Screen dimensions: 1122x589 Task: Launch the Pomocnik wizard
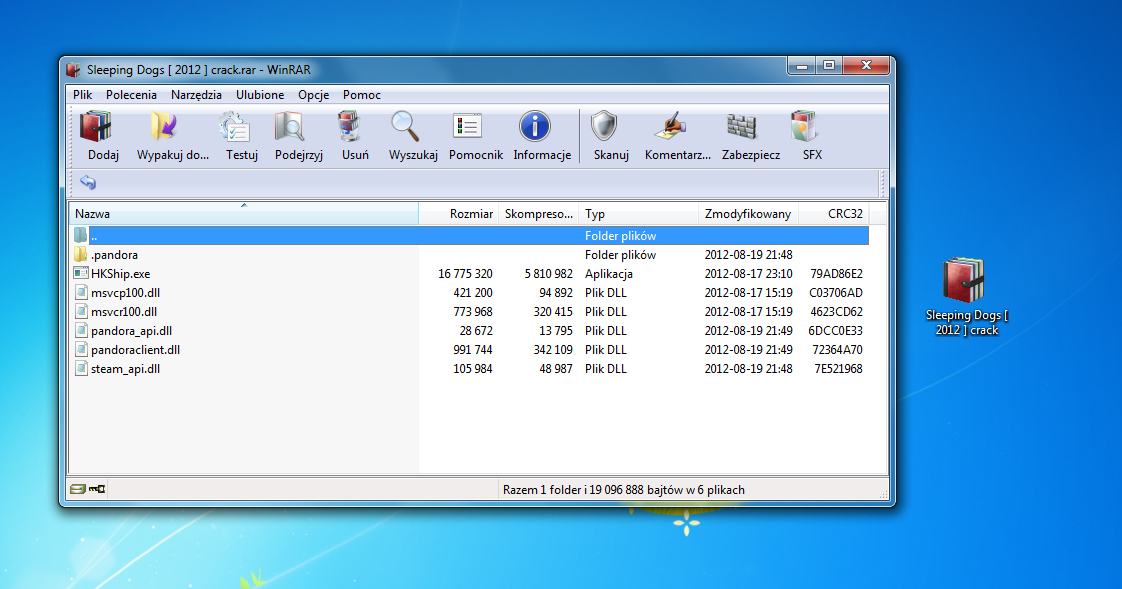pyautogui.click(x=467, y=127)
